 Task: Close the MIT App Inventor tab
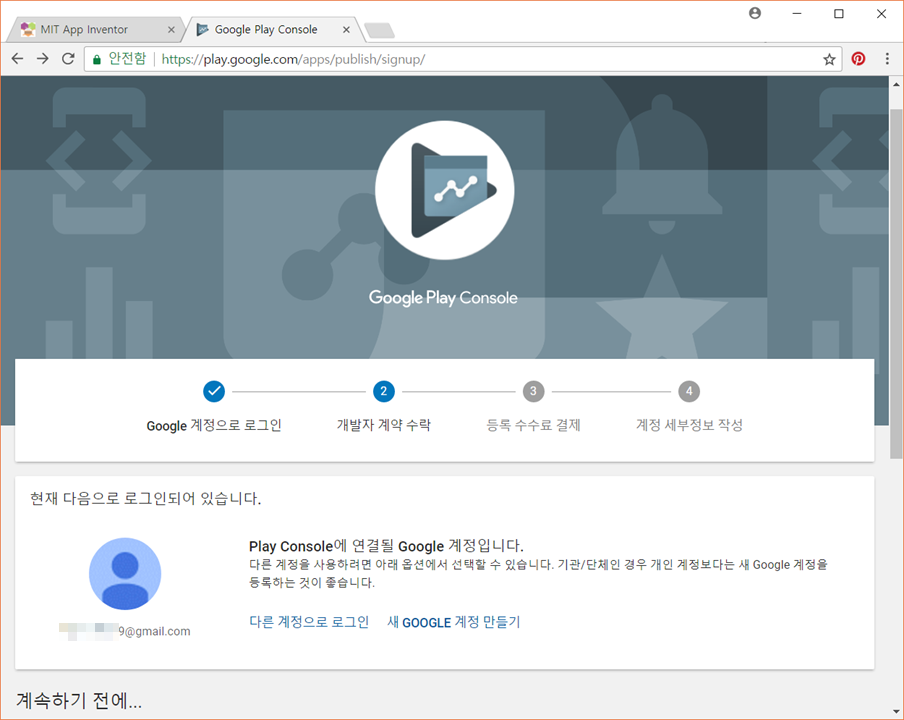coord(171,29)
